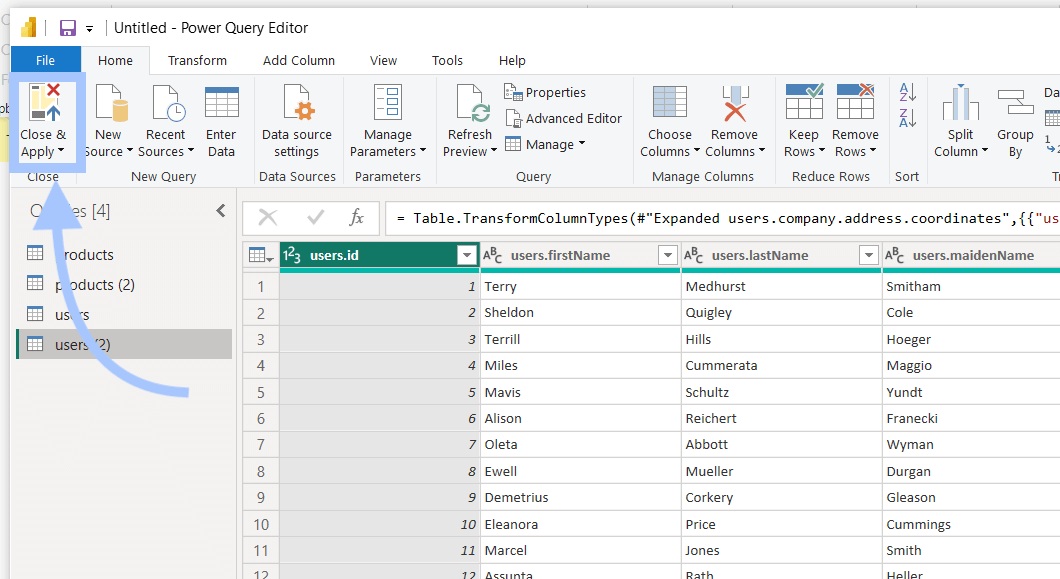
Task: Open query Properties
Action: point(545,92)
